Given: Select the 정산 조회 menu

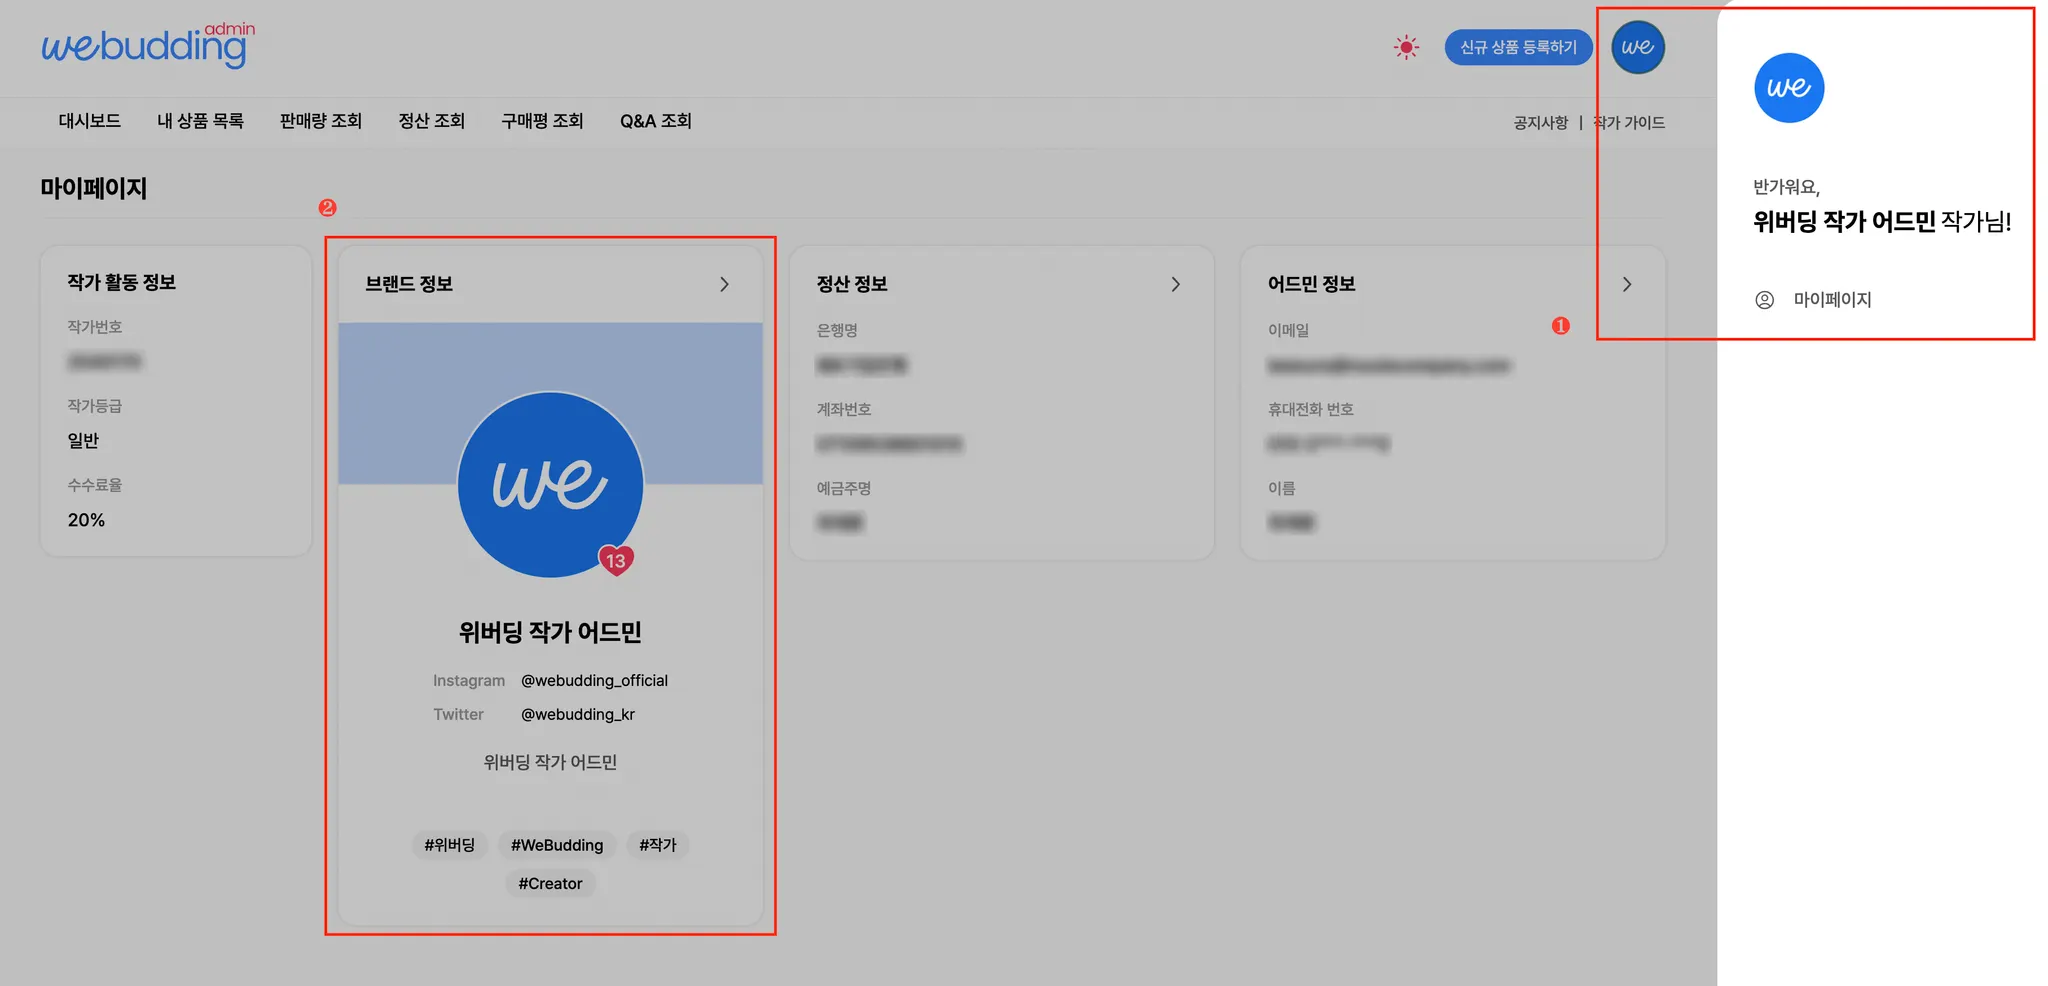Looking at the screenshot, I should [432, 121].
